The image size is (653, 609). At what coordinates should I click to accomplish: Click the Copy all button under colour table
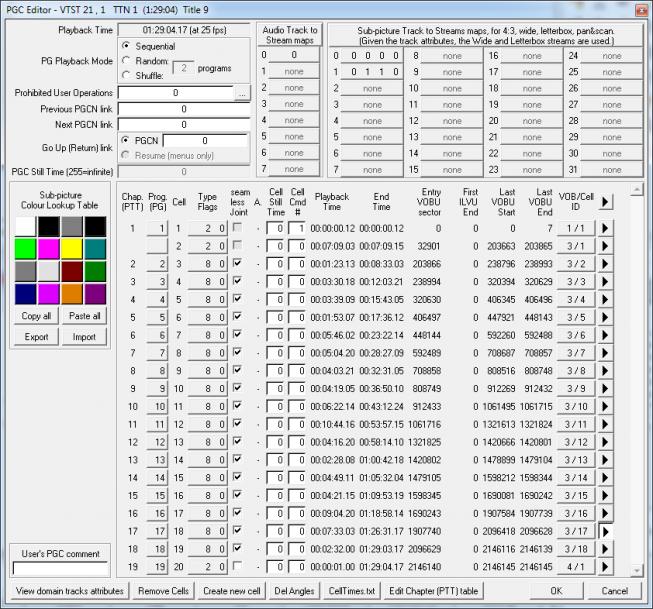coord(35,316)
